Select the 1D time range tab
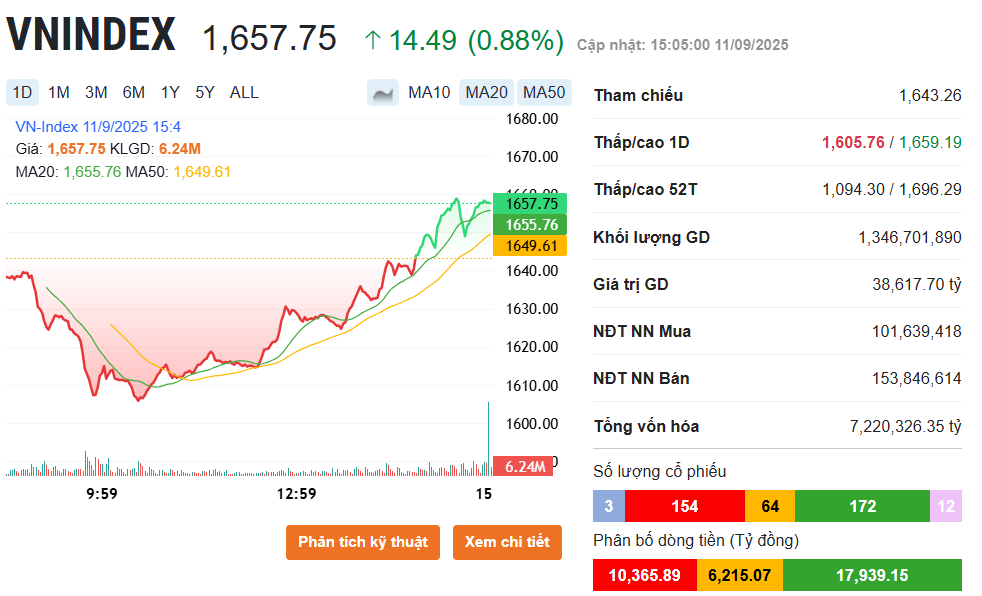This screenshot has width=982, height=596. (x=23, y=93)
